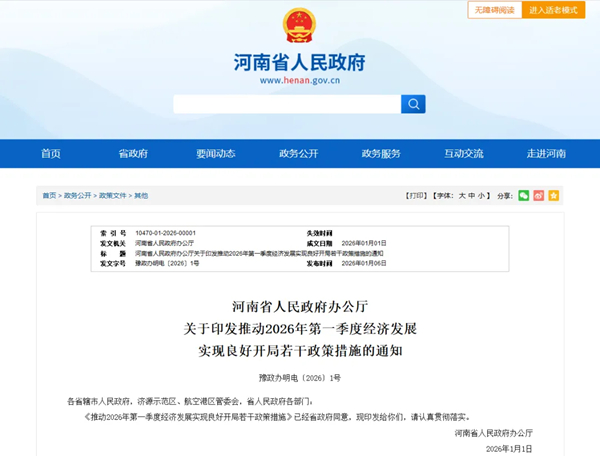Open the 省政府 navigation tab

pos(133,153)
